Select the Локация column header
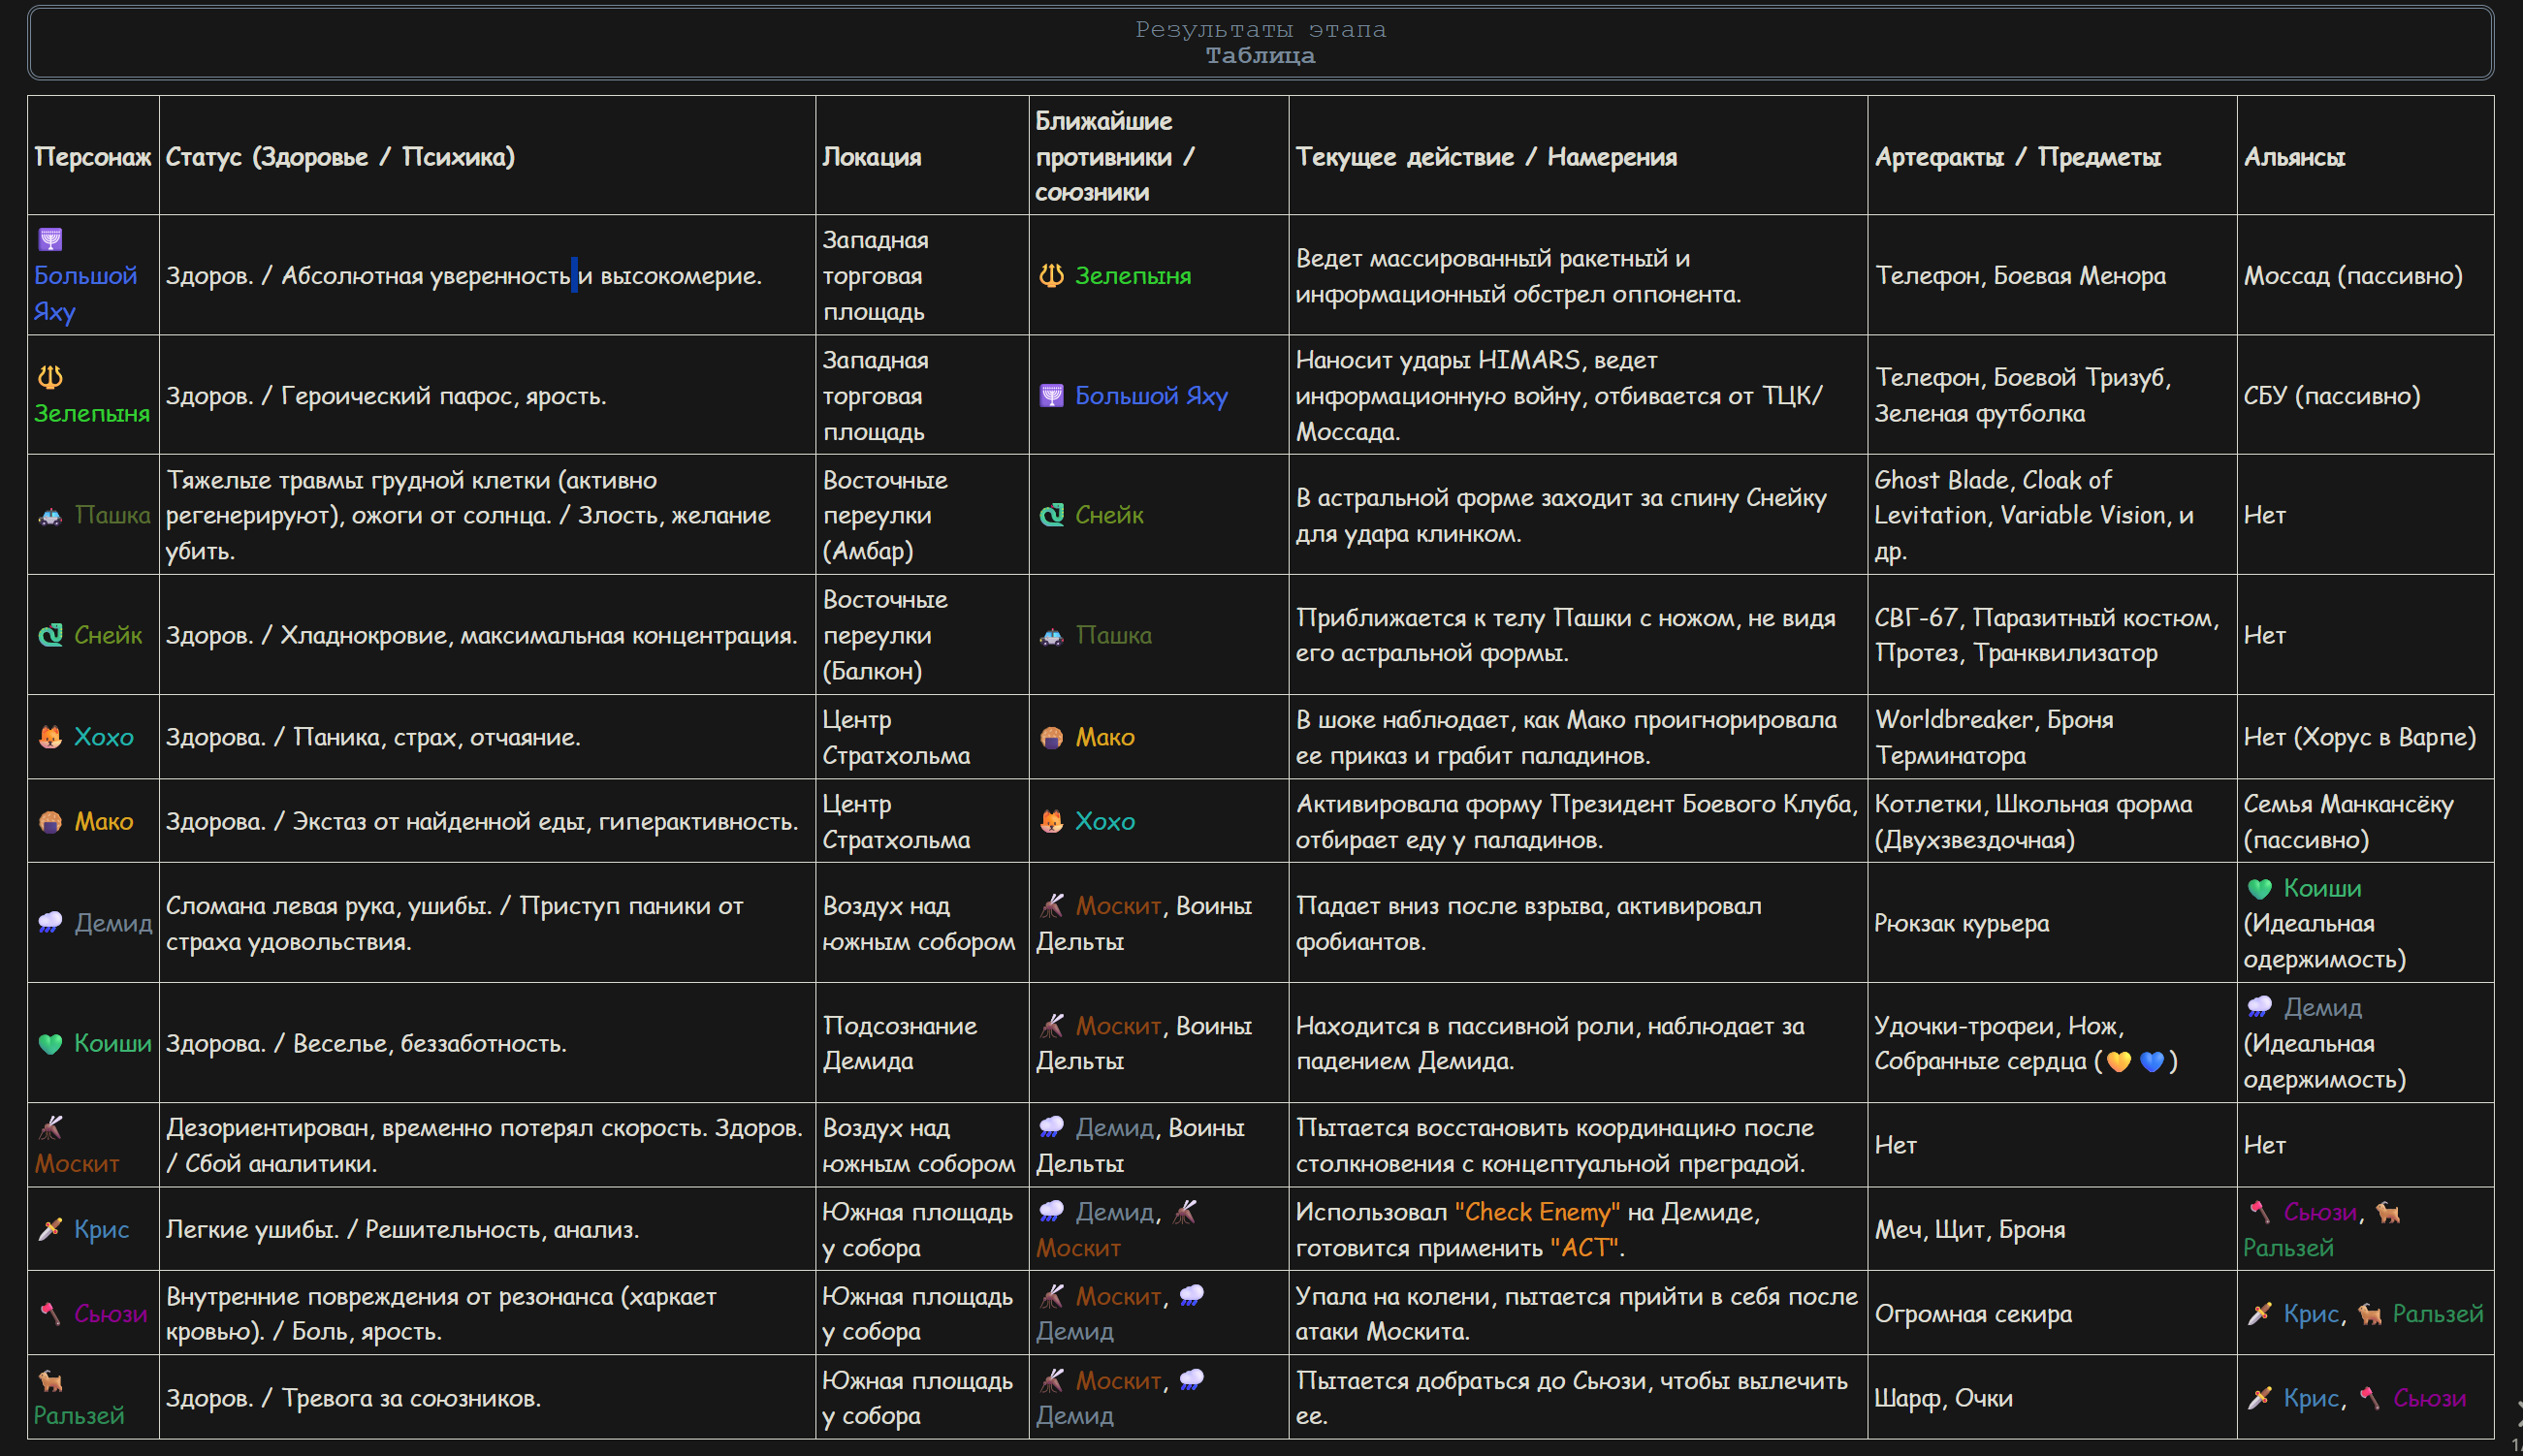Screen dimensions: 2523x1456 [x=872, y=157]
